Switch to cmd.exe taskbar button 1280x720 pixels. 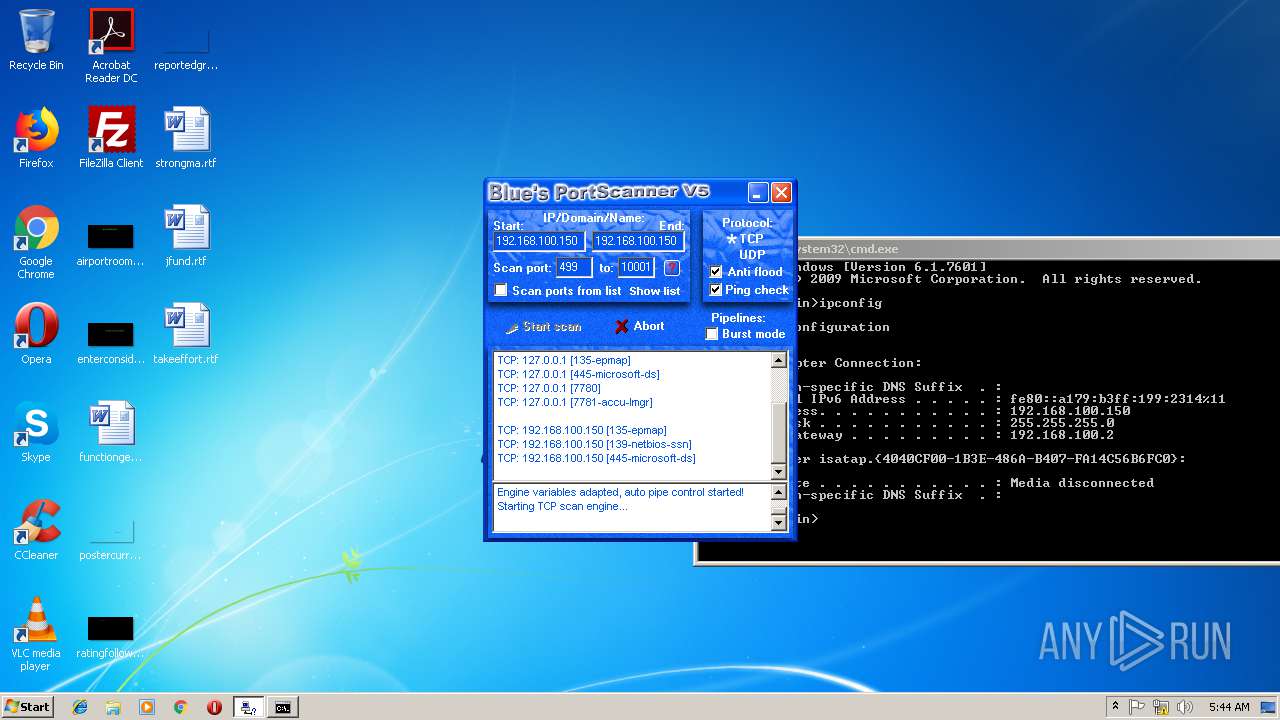point(283,707)
